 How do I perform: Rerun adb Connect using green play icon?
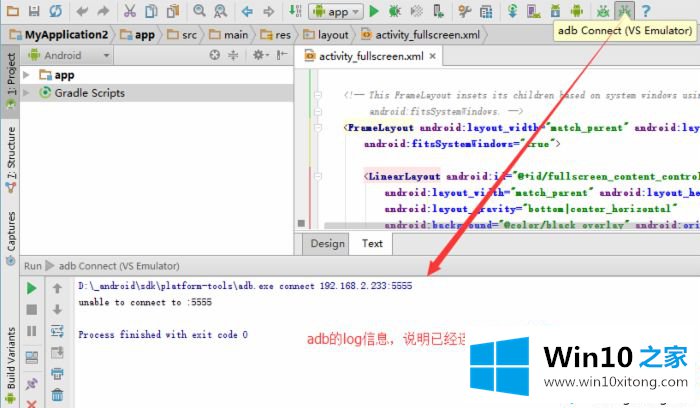[31, 288]
